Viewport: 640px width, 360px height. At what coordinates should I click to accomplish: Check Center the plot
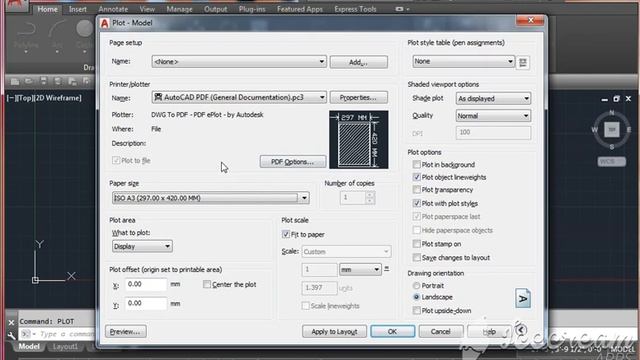point(207,284)
